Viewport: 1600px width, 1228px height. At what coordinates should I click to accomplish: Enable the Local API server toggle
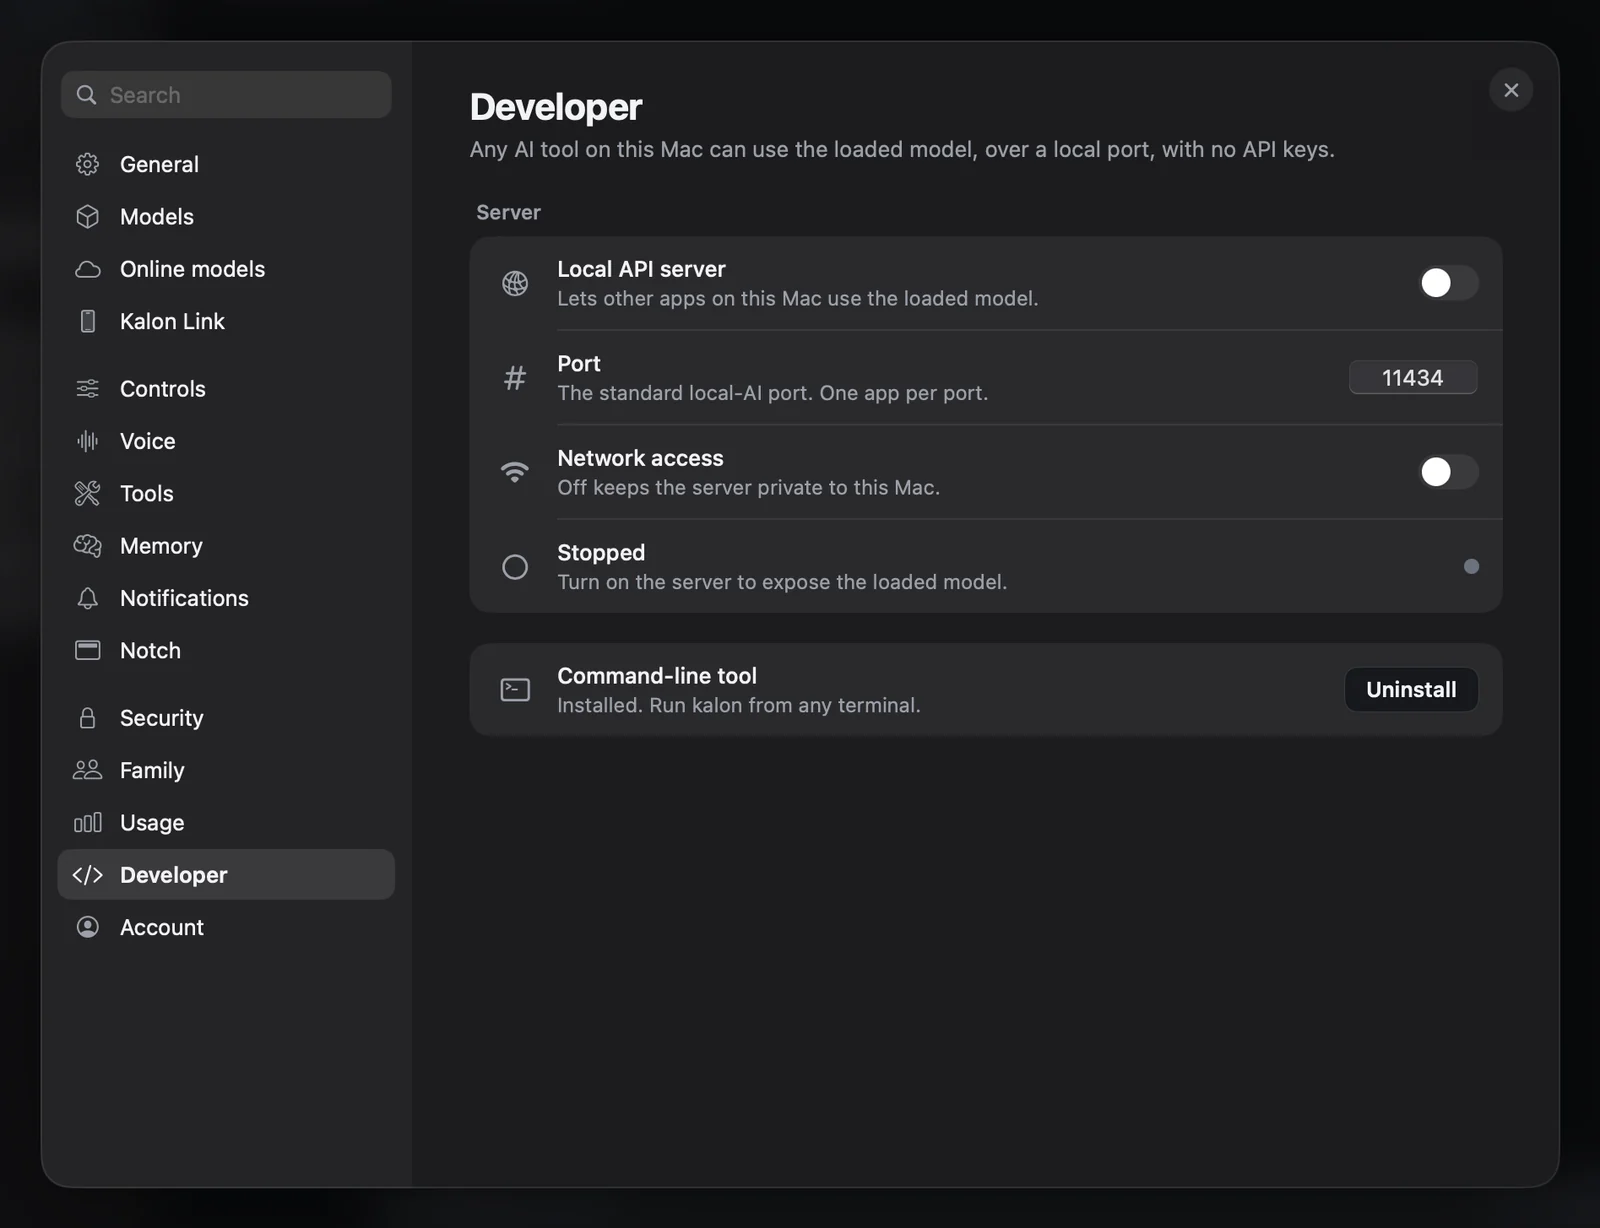click(1448, 283)
